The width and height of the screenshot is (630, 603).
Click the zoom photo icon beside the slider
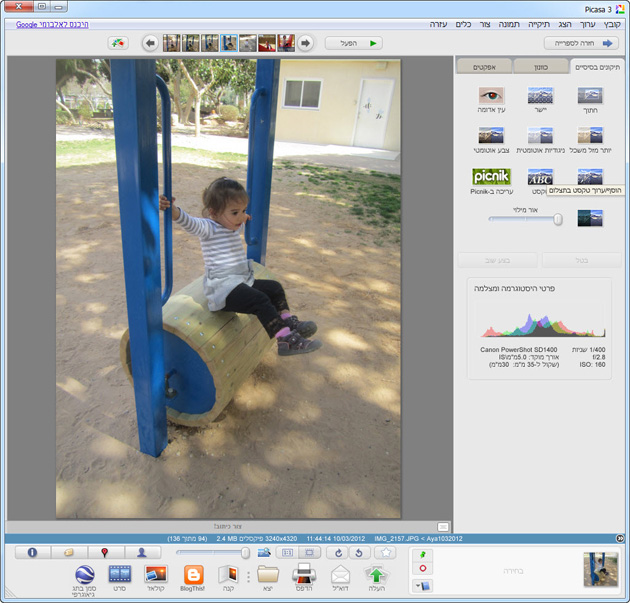coord(264,553)
